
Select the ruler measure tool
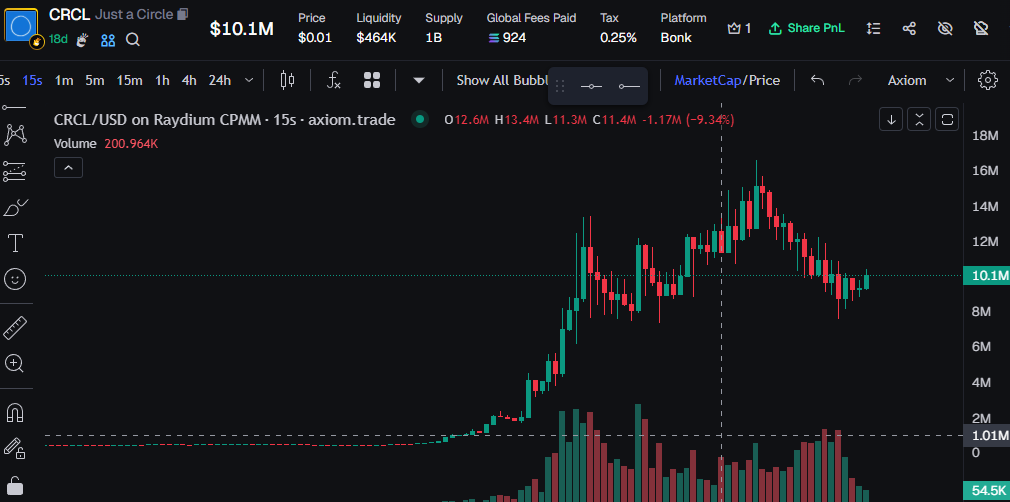pos(15,327)
